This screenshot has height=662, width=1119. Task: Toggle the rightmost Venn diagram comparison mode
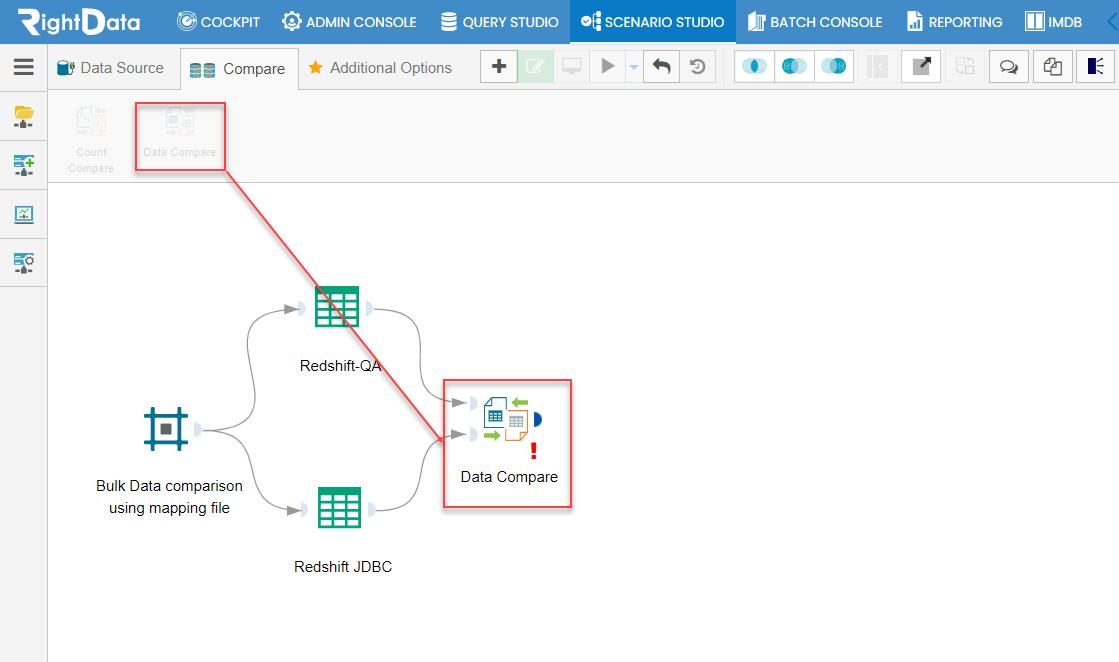click(834, 67)
